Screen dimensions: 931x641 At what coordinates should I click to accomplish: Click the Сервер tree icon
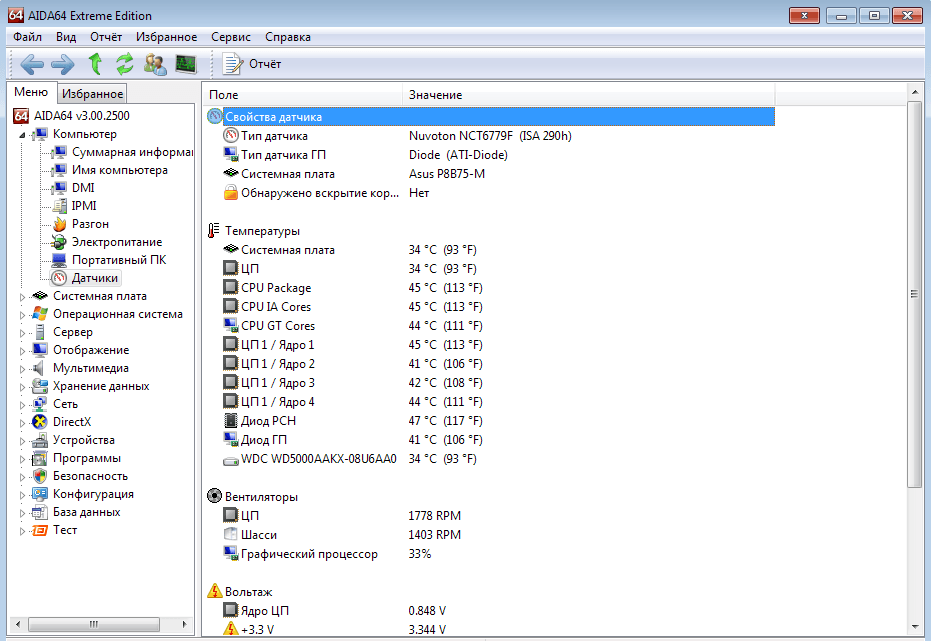coord(40,332)
